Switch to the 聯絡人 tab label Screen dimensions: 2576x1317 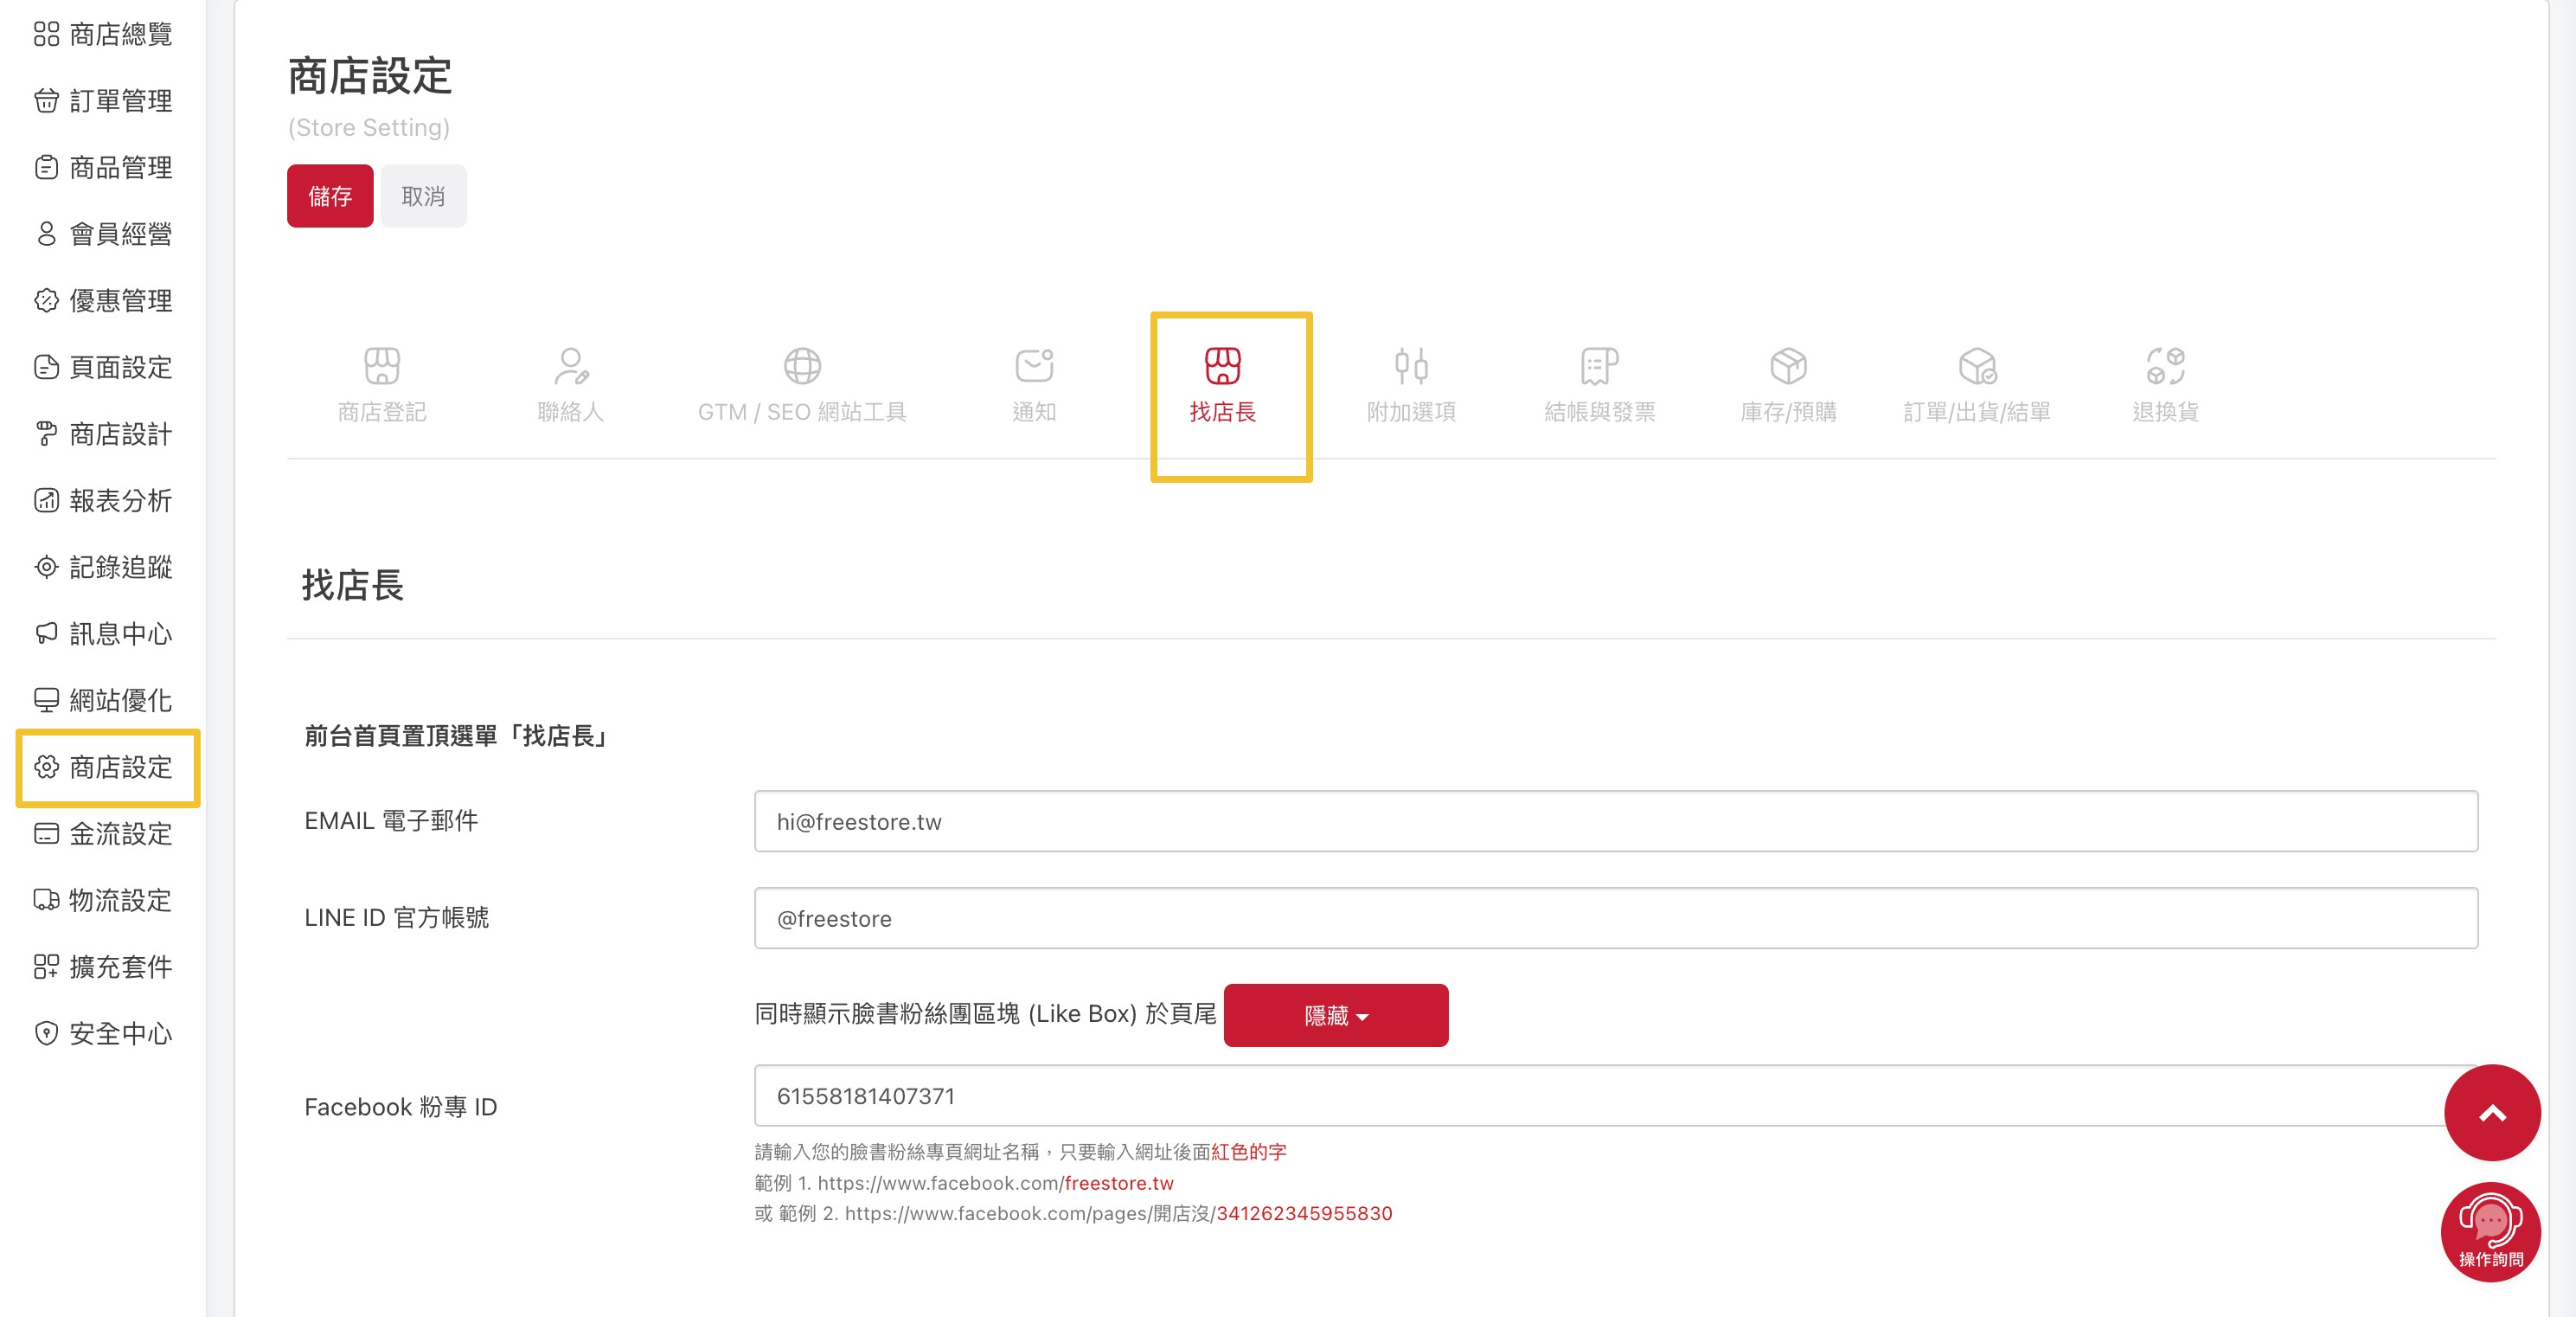coord(571,412)
